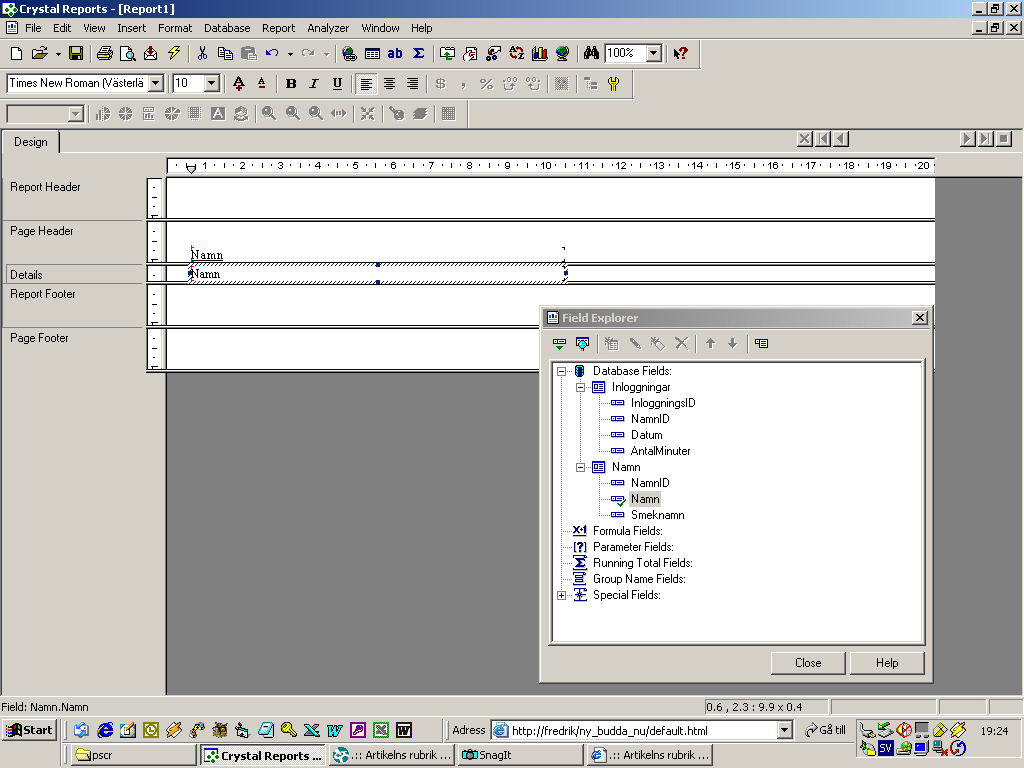Open a report with the folder icon

40,54
